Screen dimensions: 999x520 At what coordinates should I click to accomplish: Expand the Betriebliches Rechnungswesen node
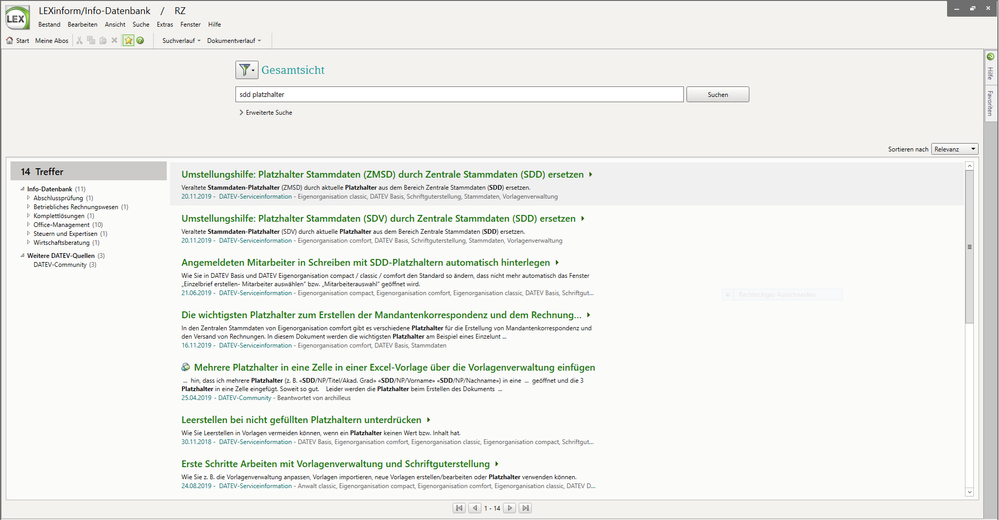click(29, 207)
